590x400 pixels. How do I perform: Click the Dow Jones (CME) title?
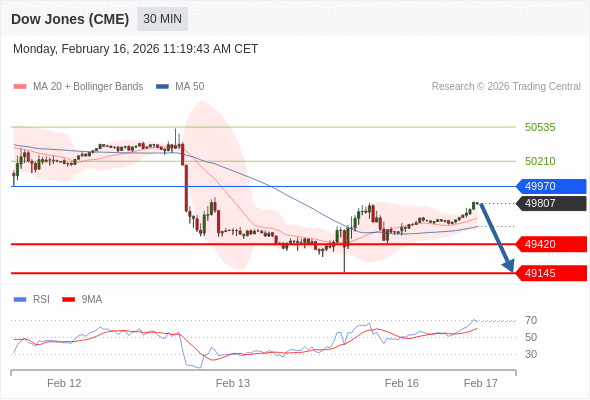point(70,19)
